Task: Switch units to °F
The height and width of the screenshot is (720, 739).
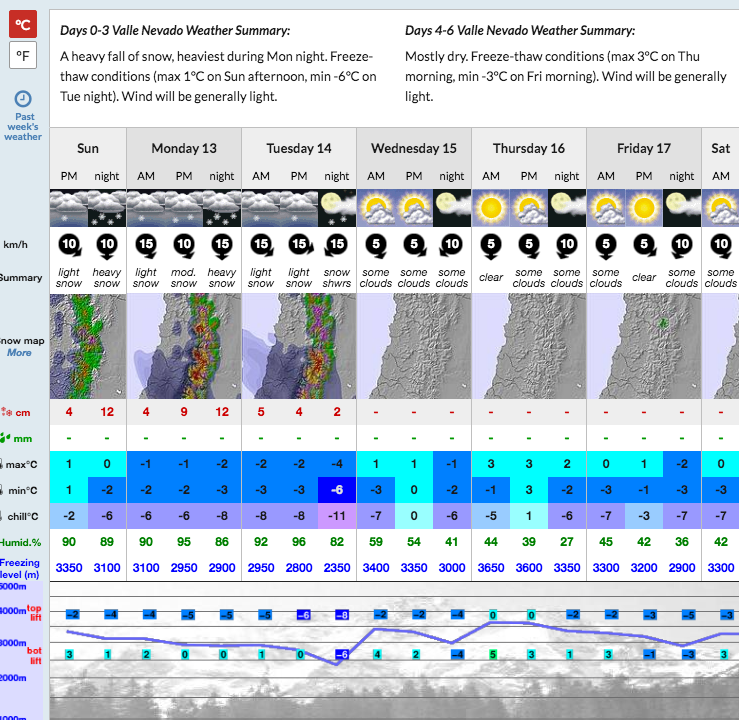Action: [23, 56]
